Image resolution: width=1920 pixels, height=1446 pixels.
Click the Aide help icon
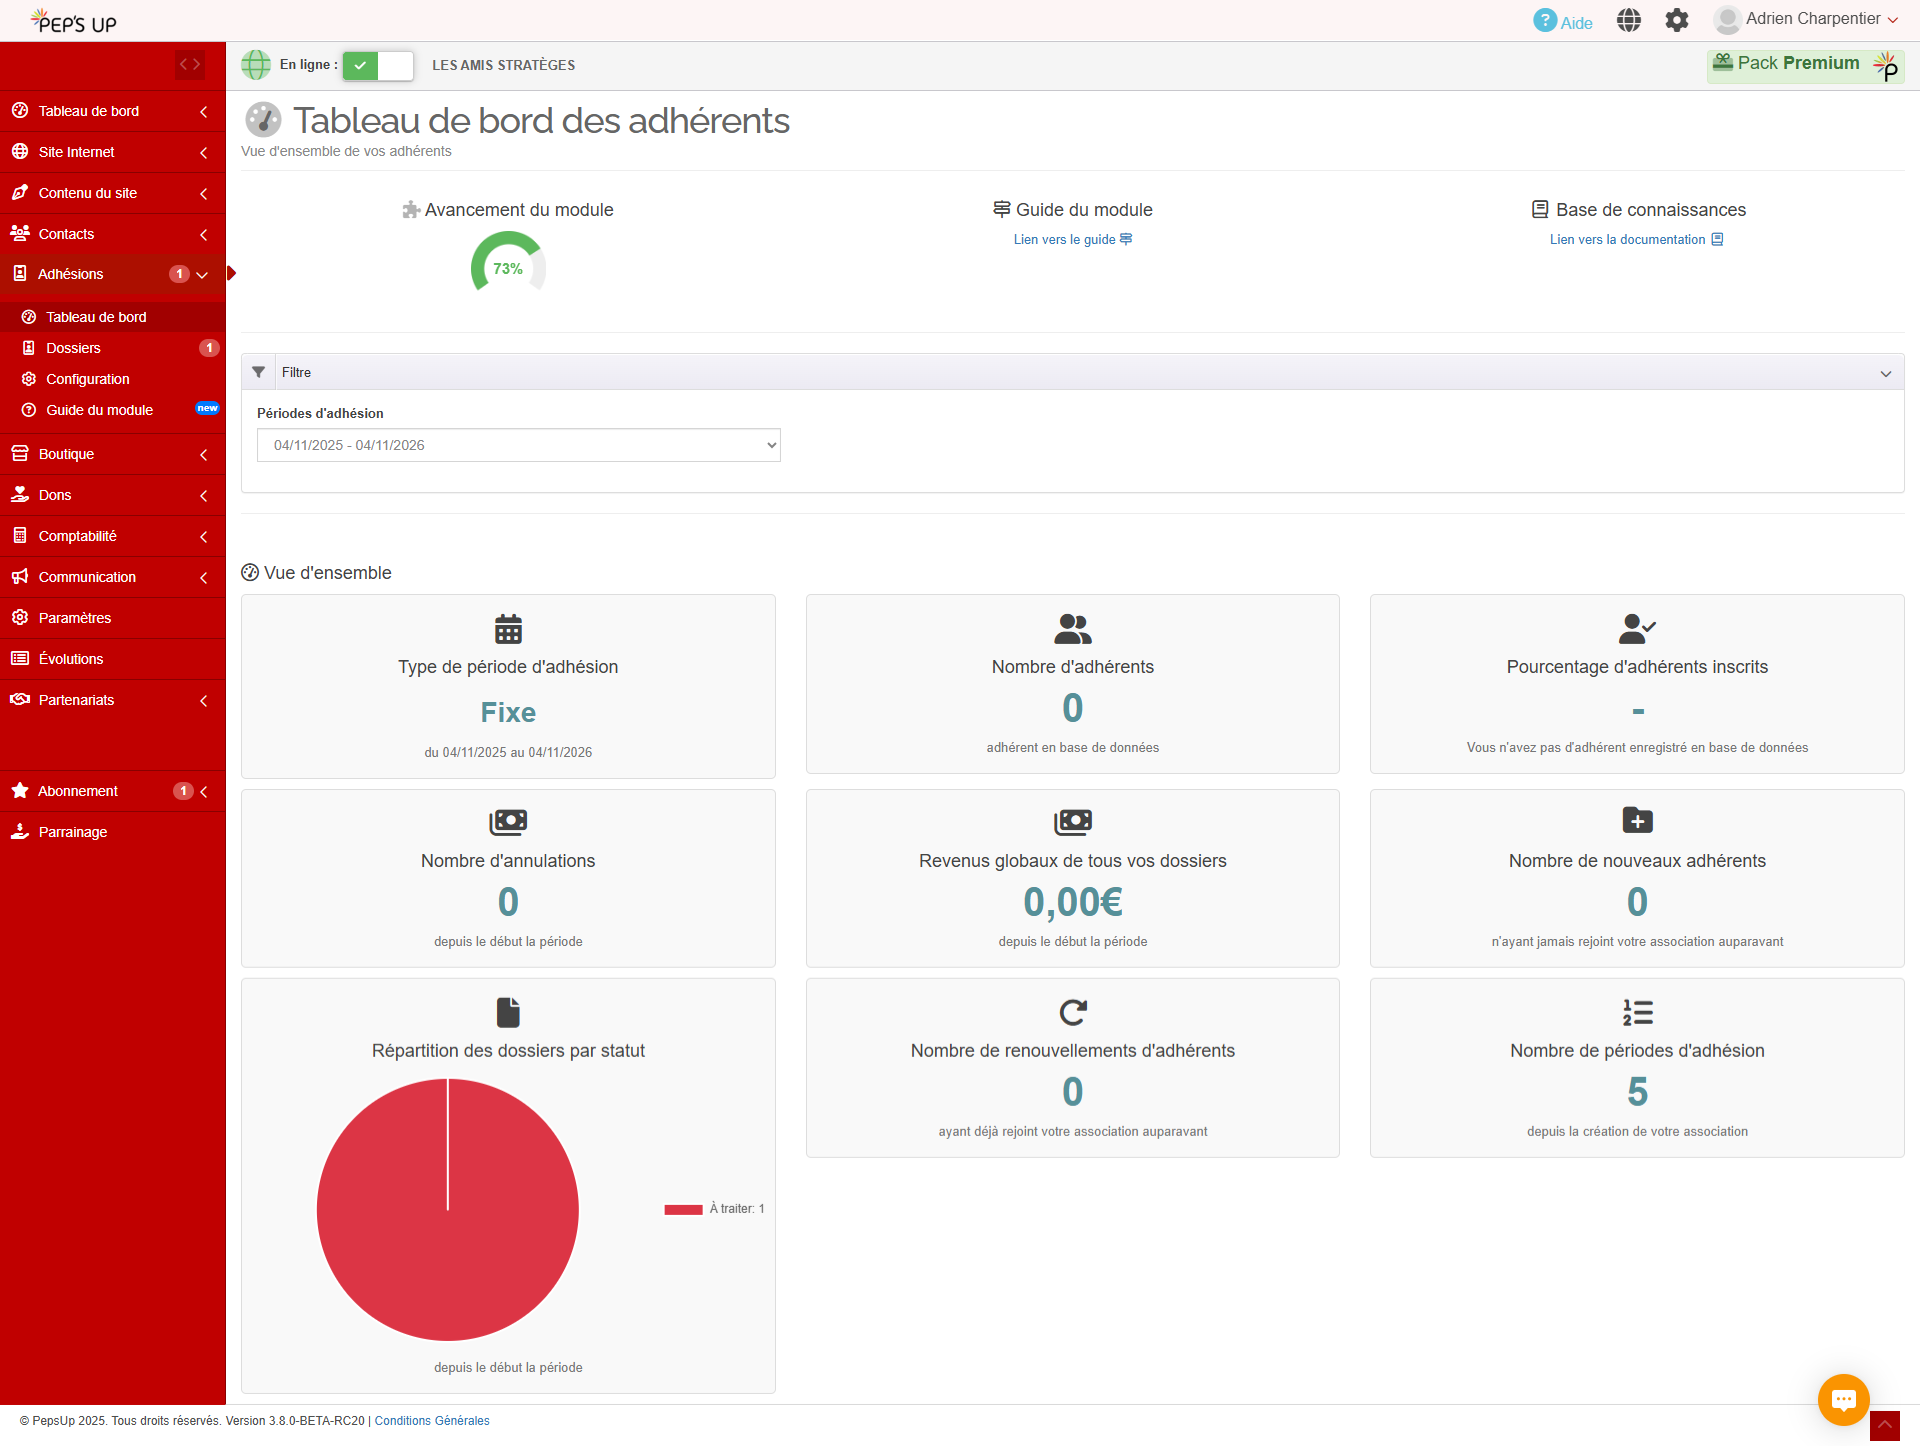[1545, 21]
